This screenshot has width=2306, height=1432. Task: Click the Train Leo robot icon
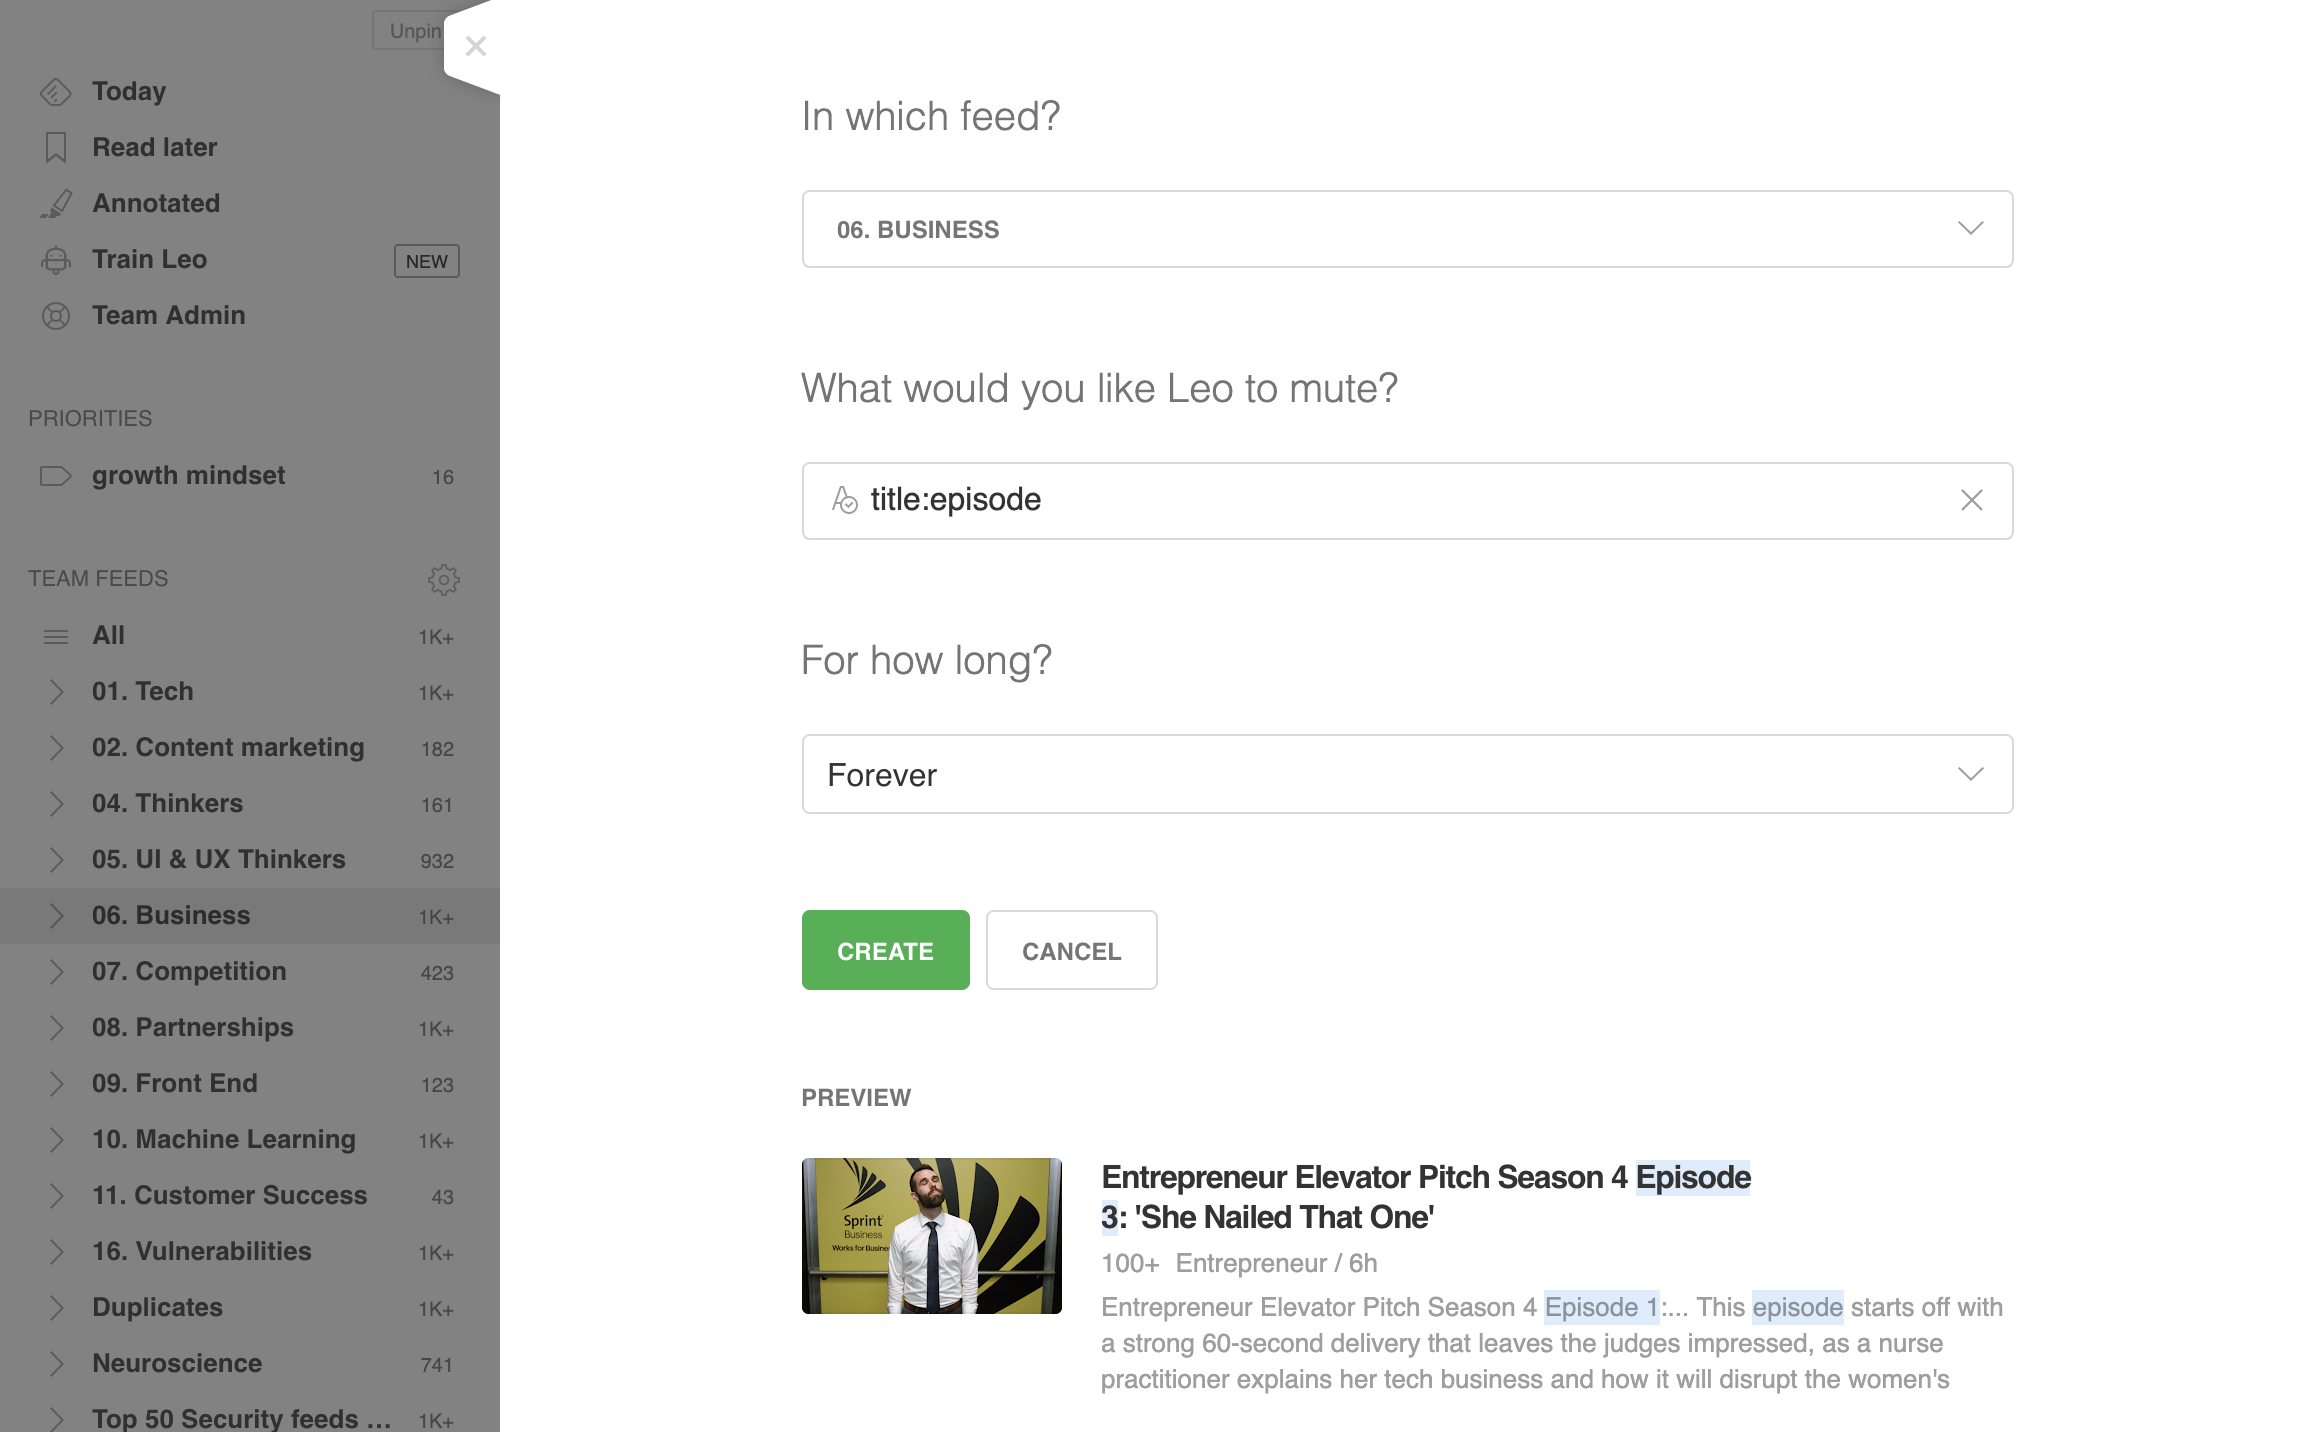pos(56,260)
